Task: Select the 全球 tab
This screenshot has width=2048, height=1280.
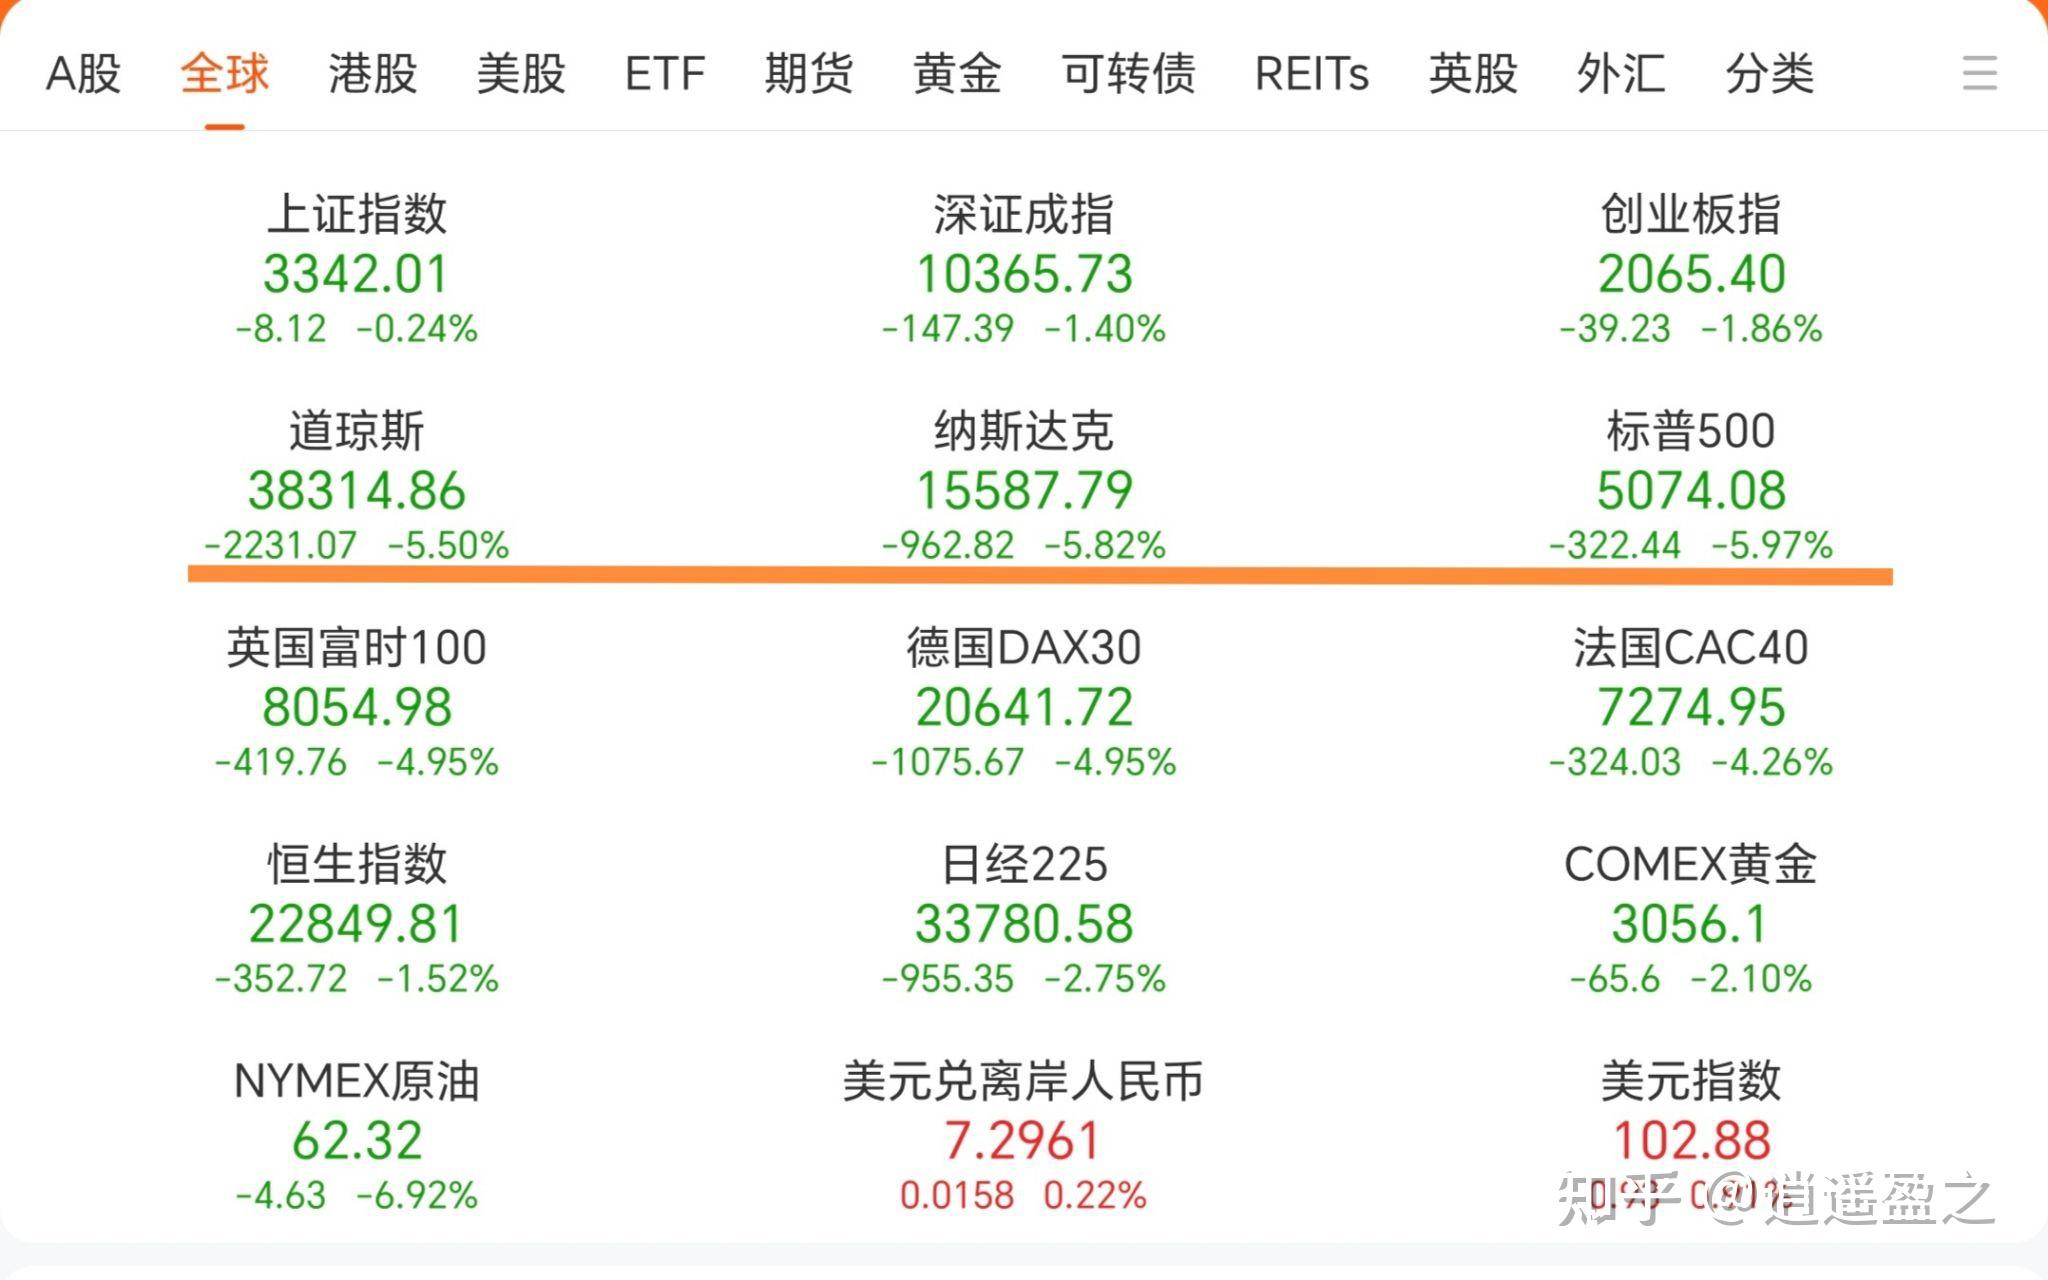Action: (x=222, y=75)
